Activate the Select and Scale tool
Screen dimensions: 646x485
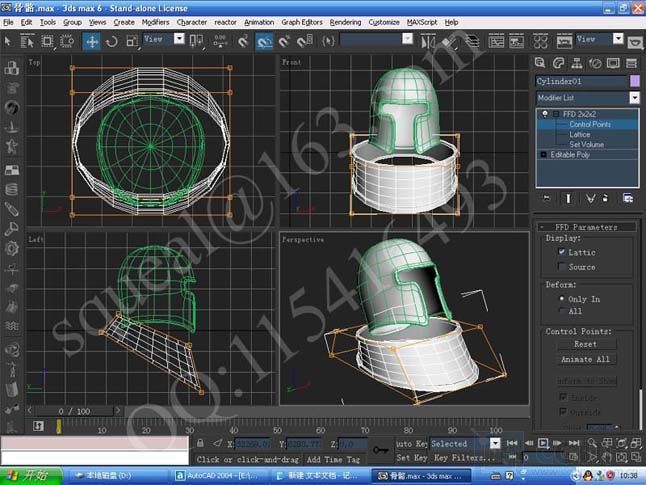coord(132,41)
